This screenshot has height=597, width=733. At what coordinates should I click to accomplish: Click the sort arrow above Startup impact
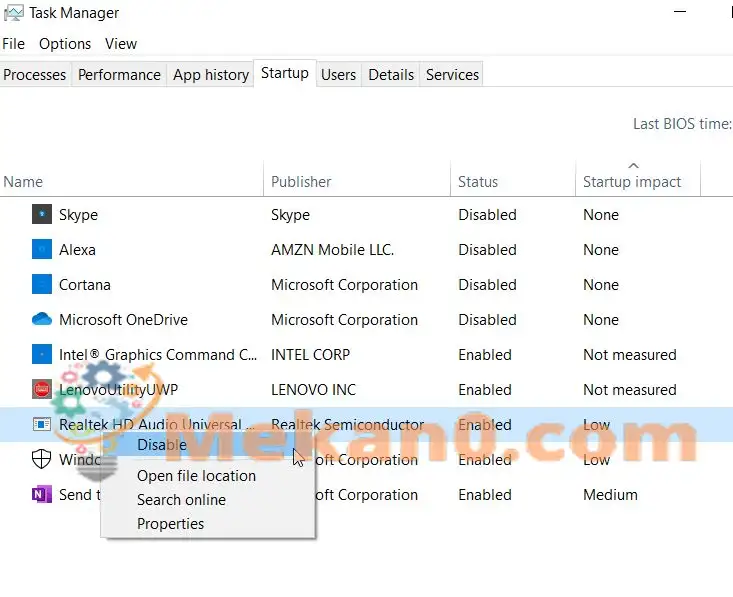pyautogui.click(x=633, y=165)
